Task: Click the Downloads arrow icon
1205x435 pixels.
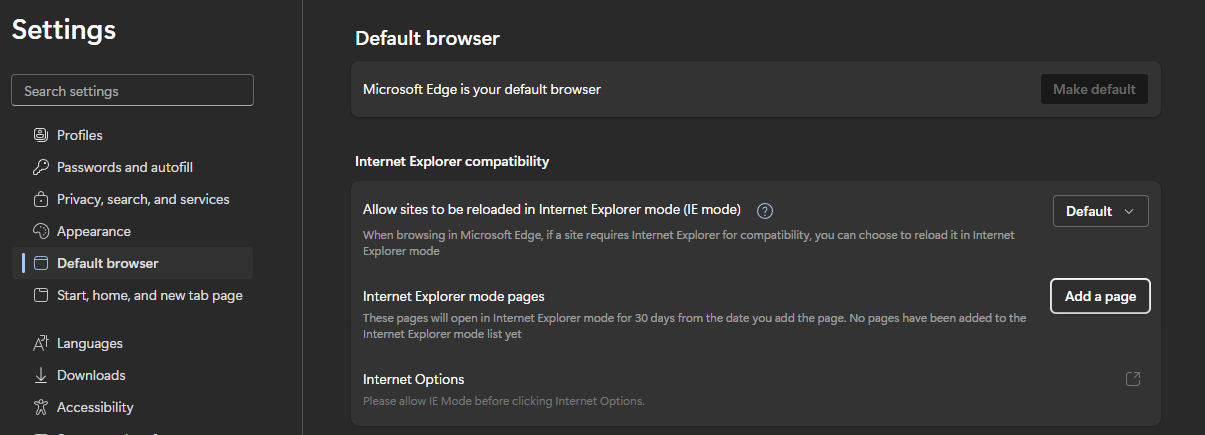Action: click(x=41, y=375)
